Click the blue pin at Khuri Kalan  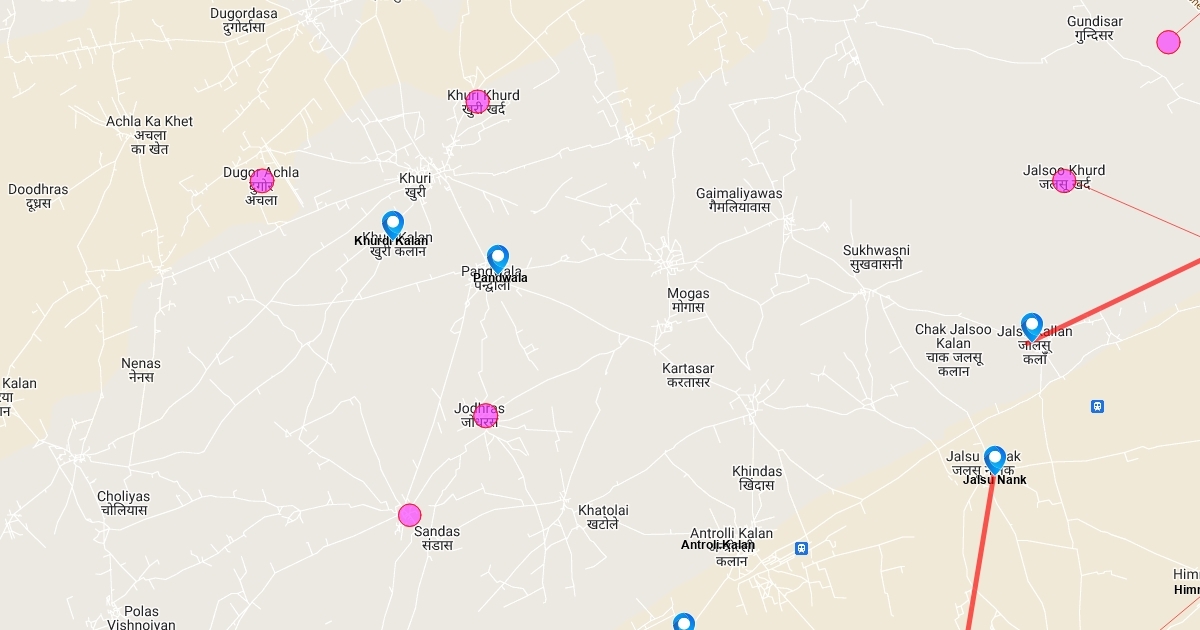393,225
